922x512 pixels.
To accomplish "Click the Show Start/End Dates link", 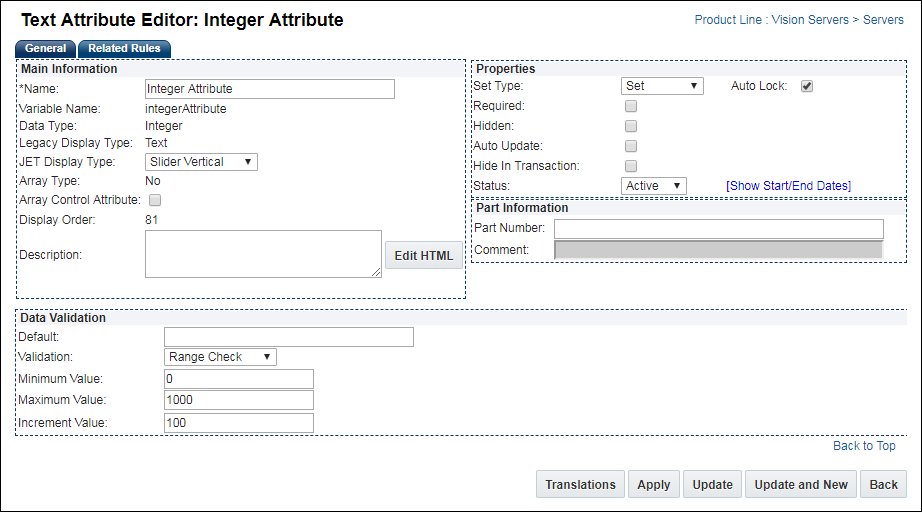I will (789, 186).
